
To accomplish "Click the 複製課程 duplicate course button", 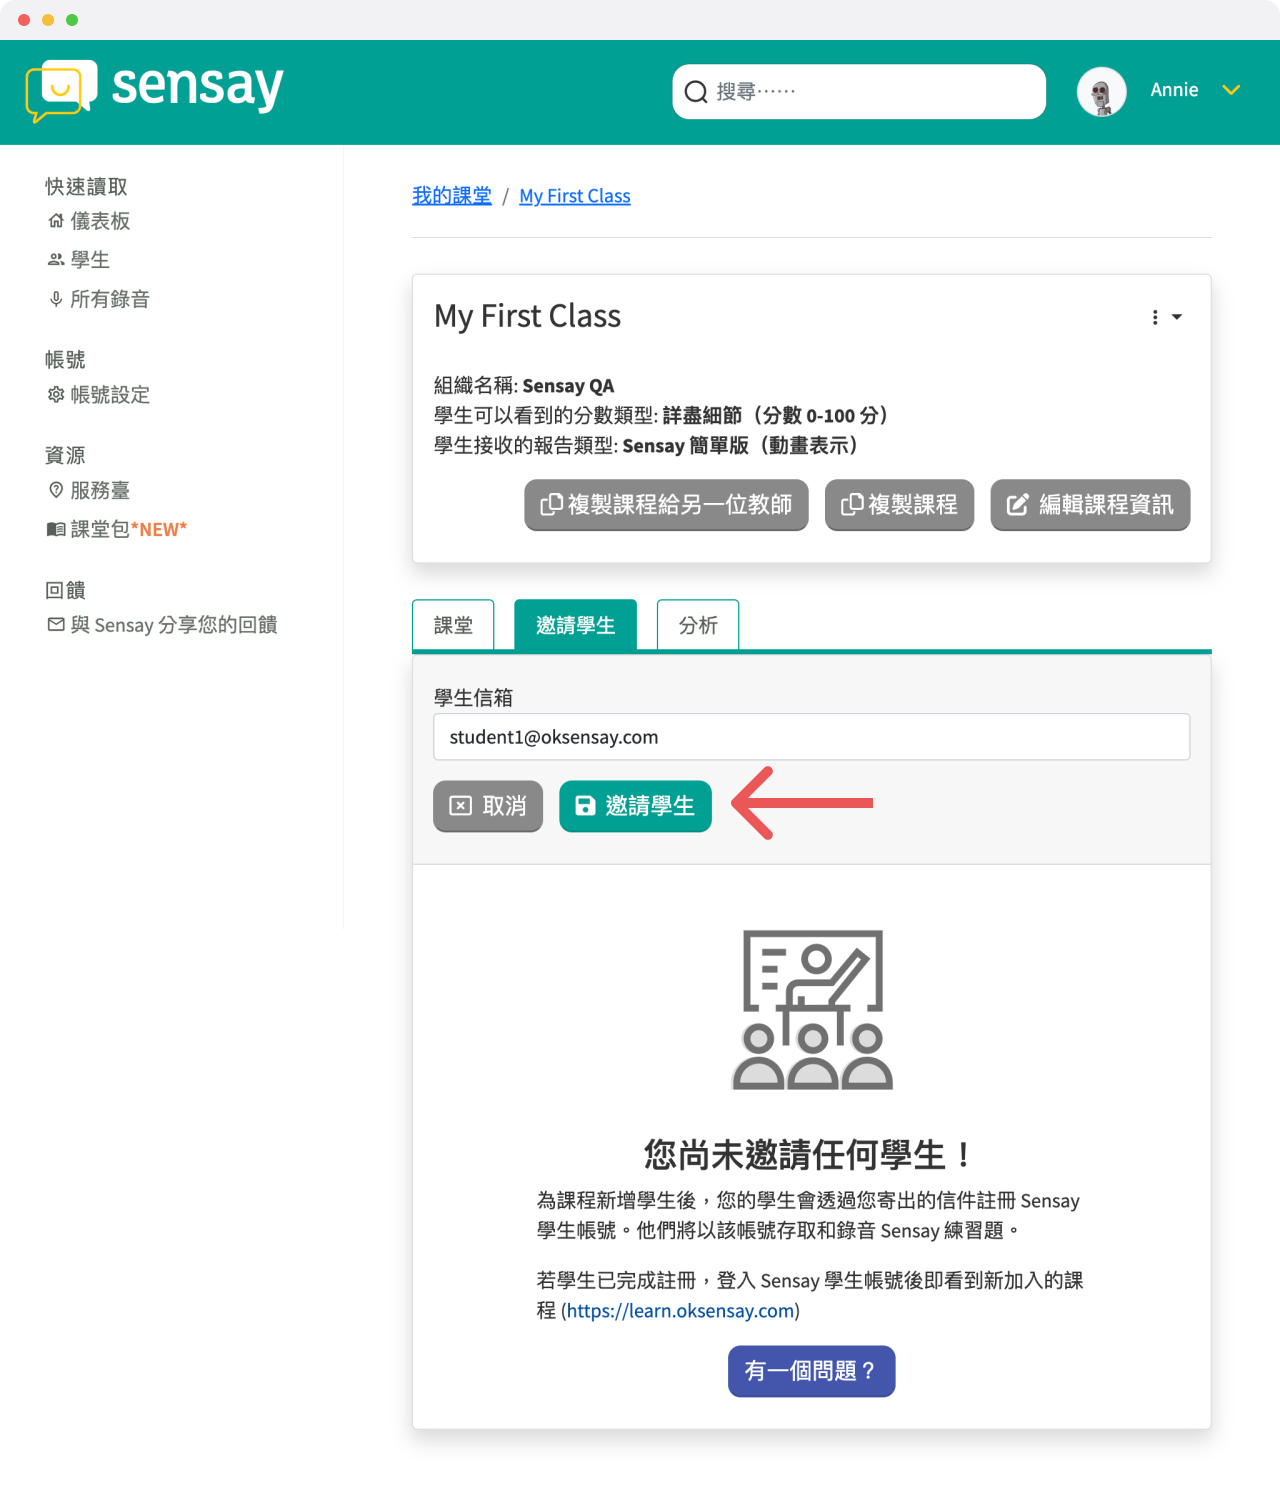I will 899,505.
